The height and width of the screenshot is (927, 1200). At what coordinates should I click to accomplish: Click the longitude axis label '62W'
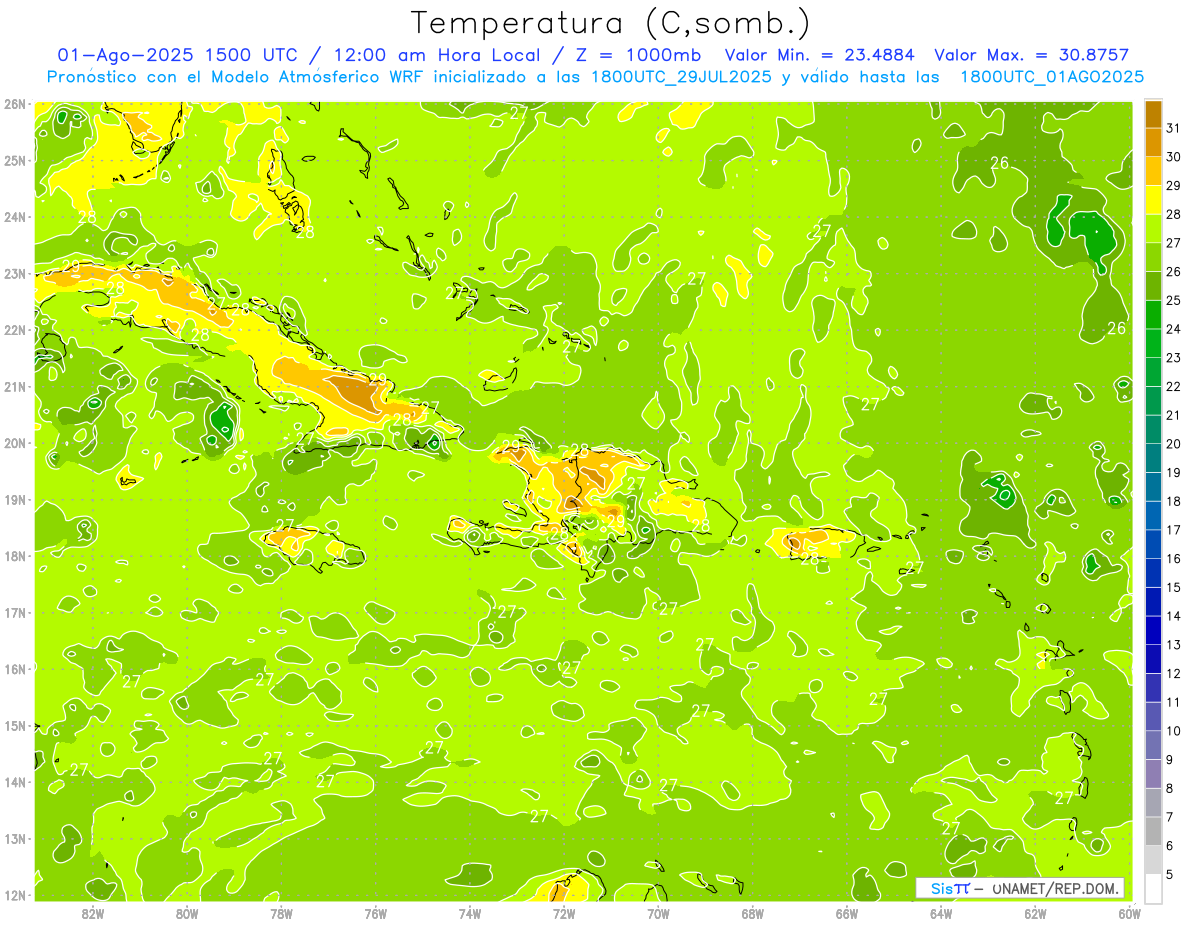click(1035, 913)
